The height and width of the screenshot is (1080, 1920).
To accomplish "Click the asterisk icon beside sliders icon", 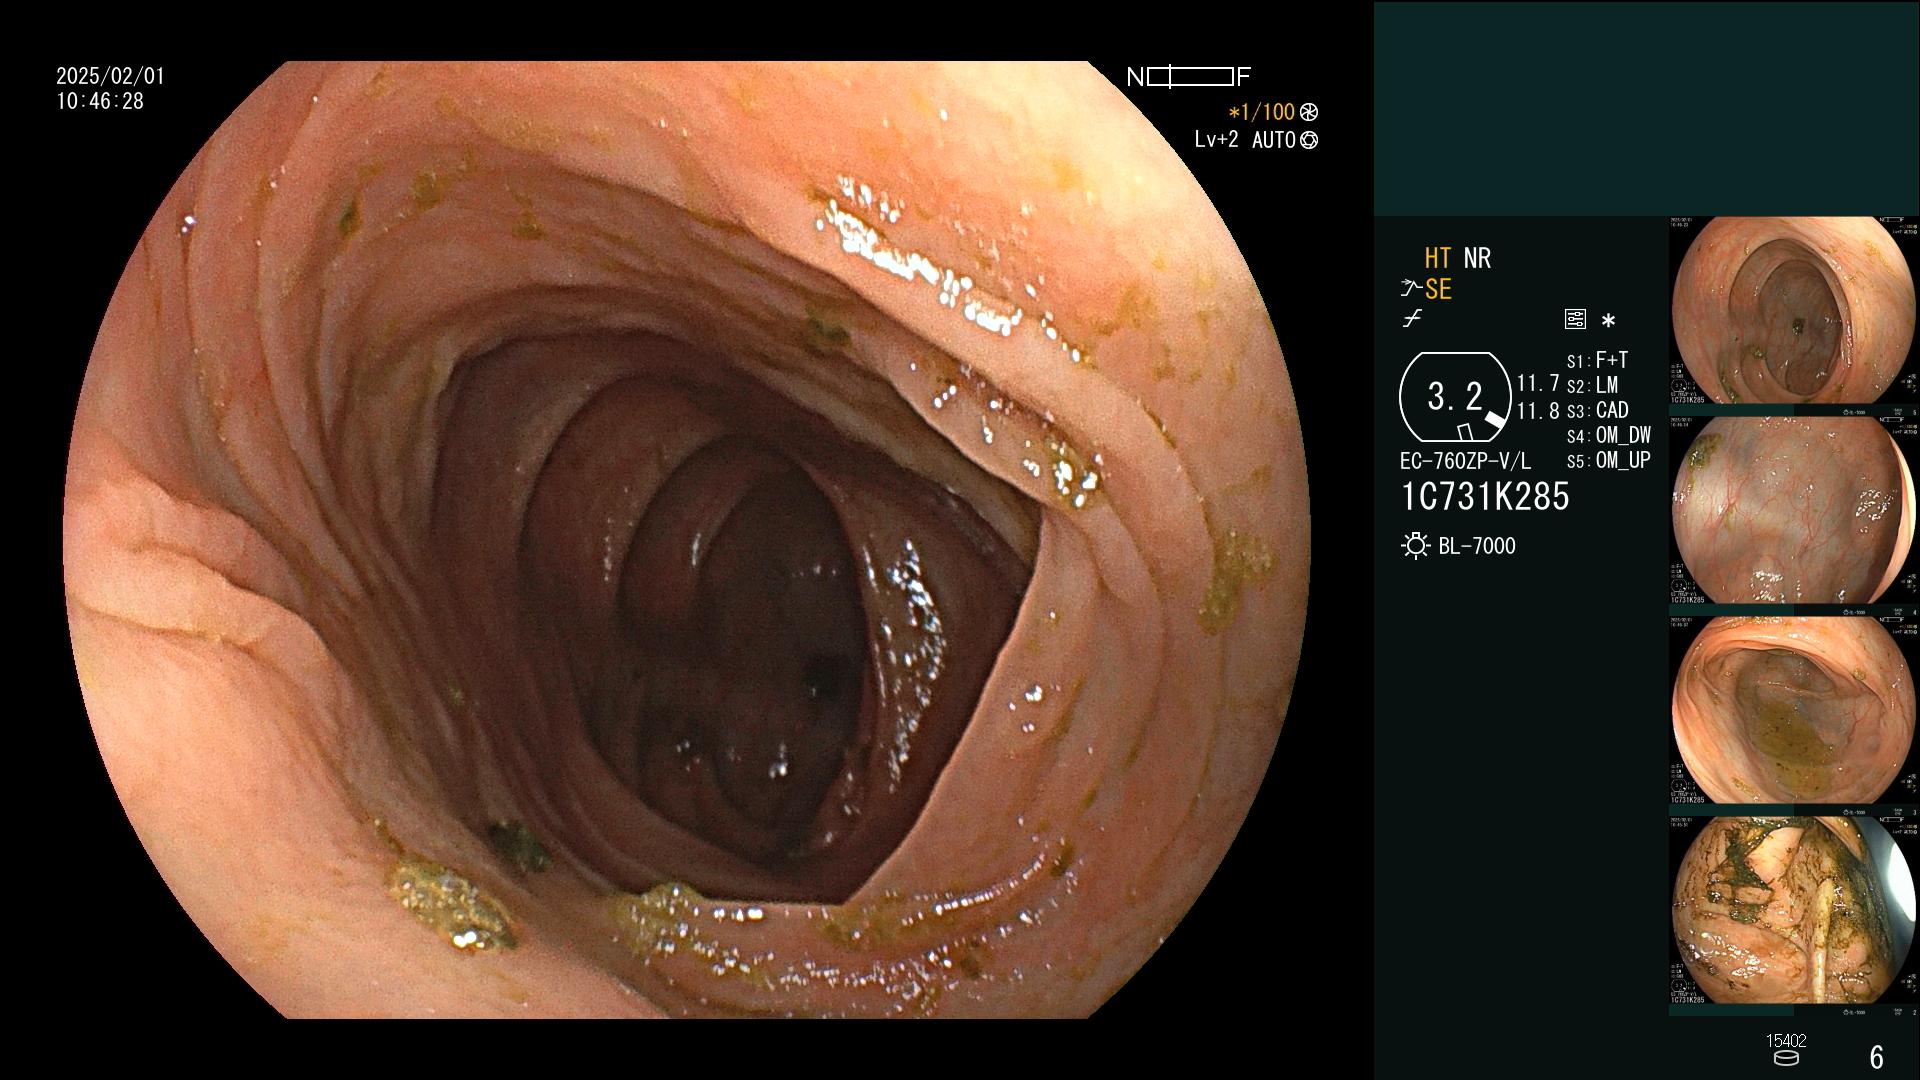I will [x=1608, y=321].
